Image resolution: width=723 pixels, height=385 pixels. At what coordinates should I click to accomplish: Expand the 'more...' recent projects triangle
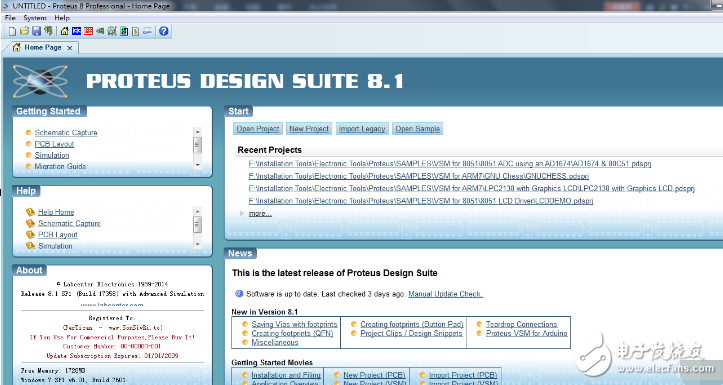(x=242, y=213)
